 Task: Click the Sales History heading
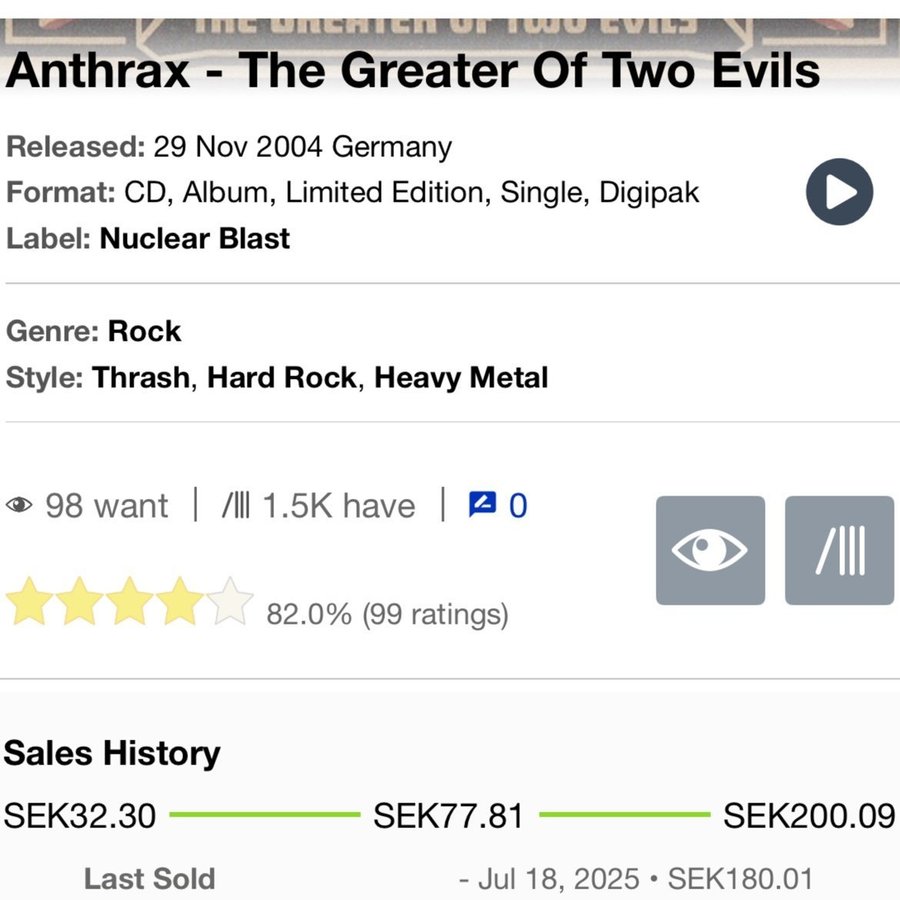point(112,753)
